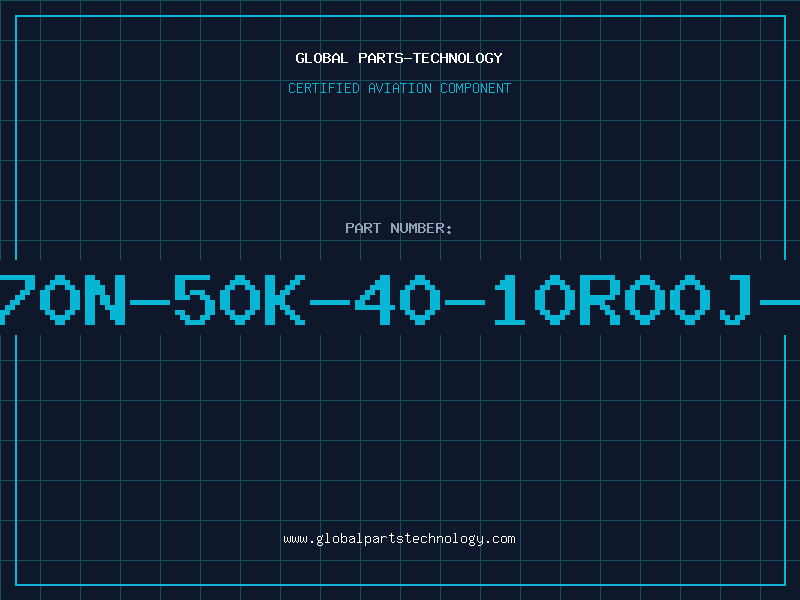Click the letter K in 50K
Screen dimensions: 800x600
(285, 300)
